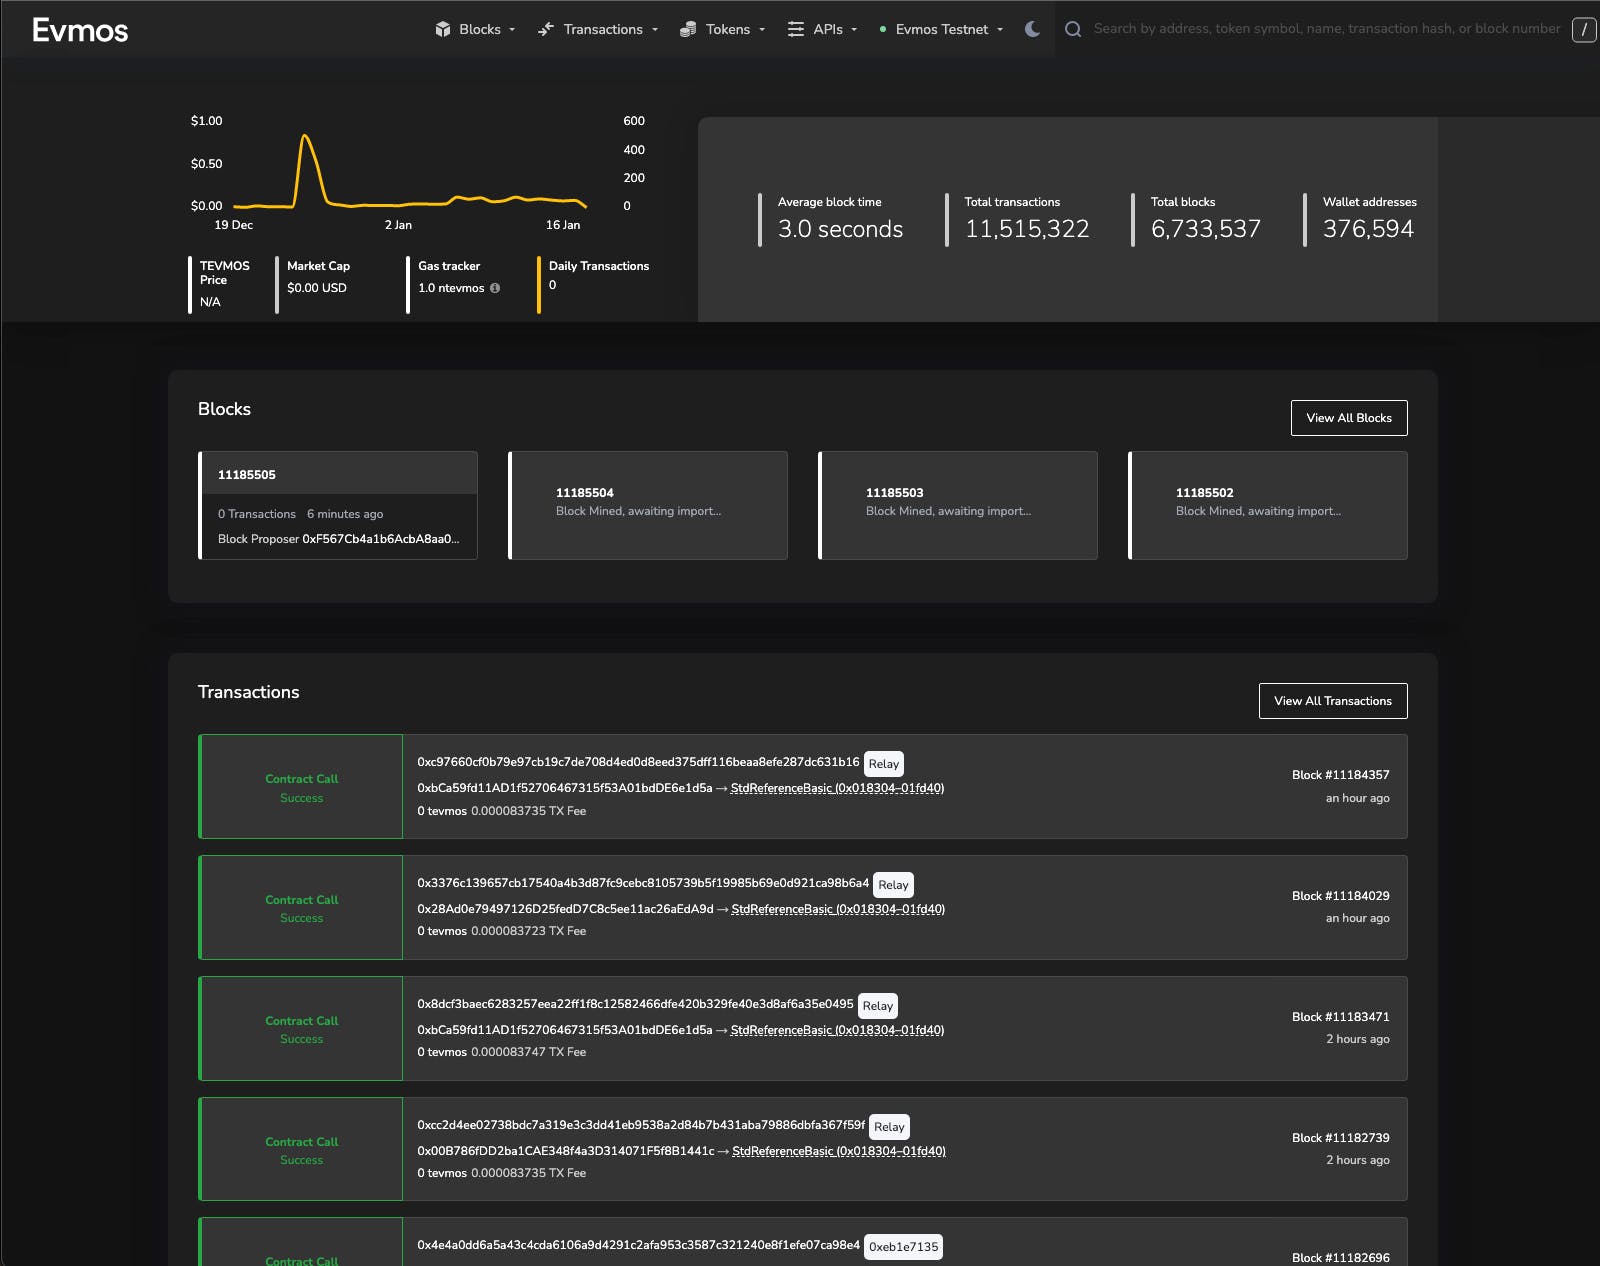Click View All Transactions button
This screenshot has width=1600, height=1266.
coord(1333,701)
